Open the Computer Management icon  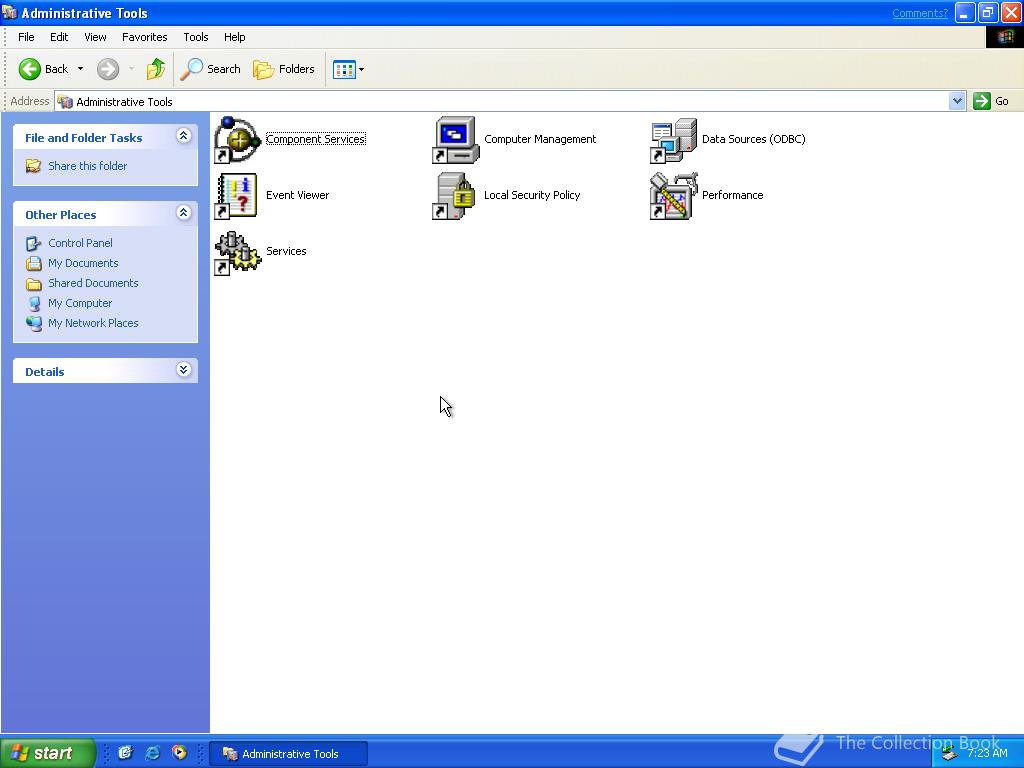456,139
